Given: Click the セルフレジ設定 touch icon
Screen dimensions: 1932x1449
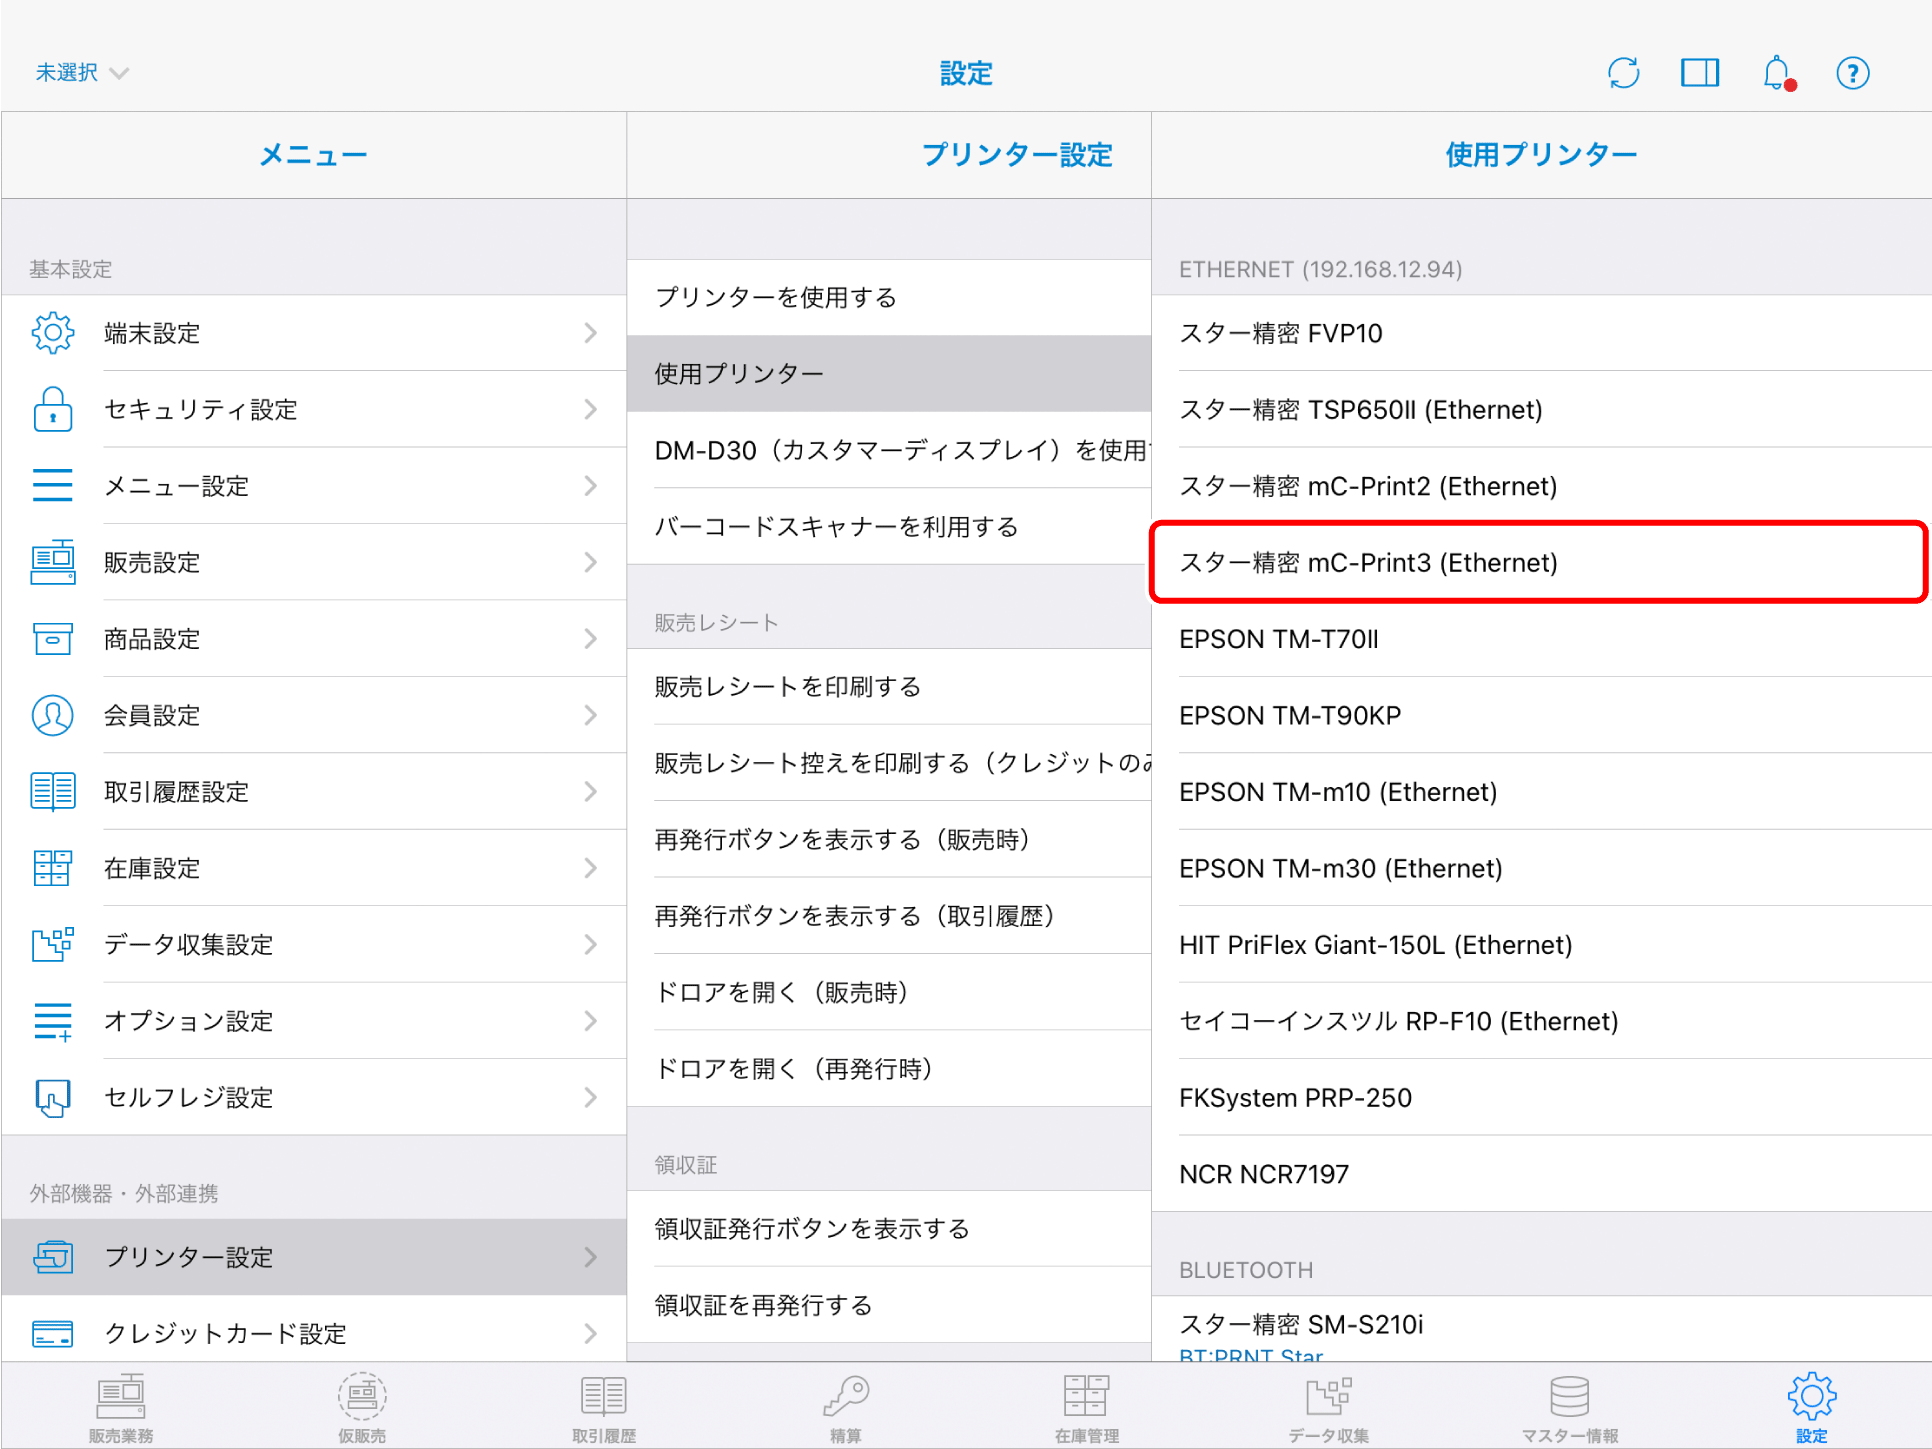Looking at the screenshot, I should point(53,1097).
